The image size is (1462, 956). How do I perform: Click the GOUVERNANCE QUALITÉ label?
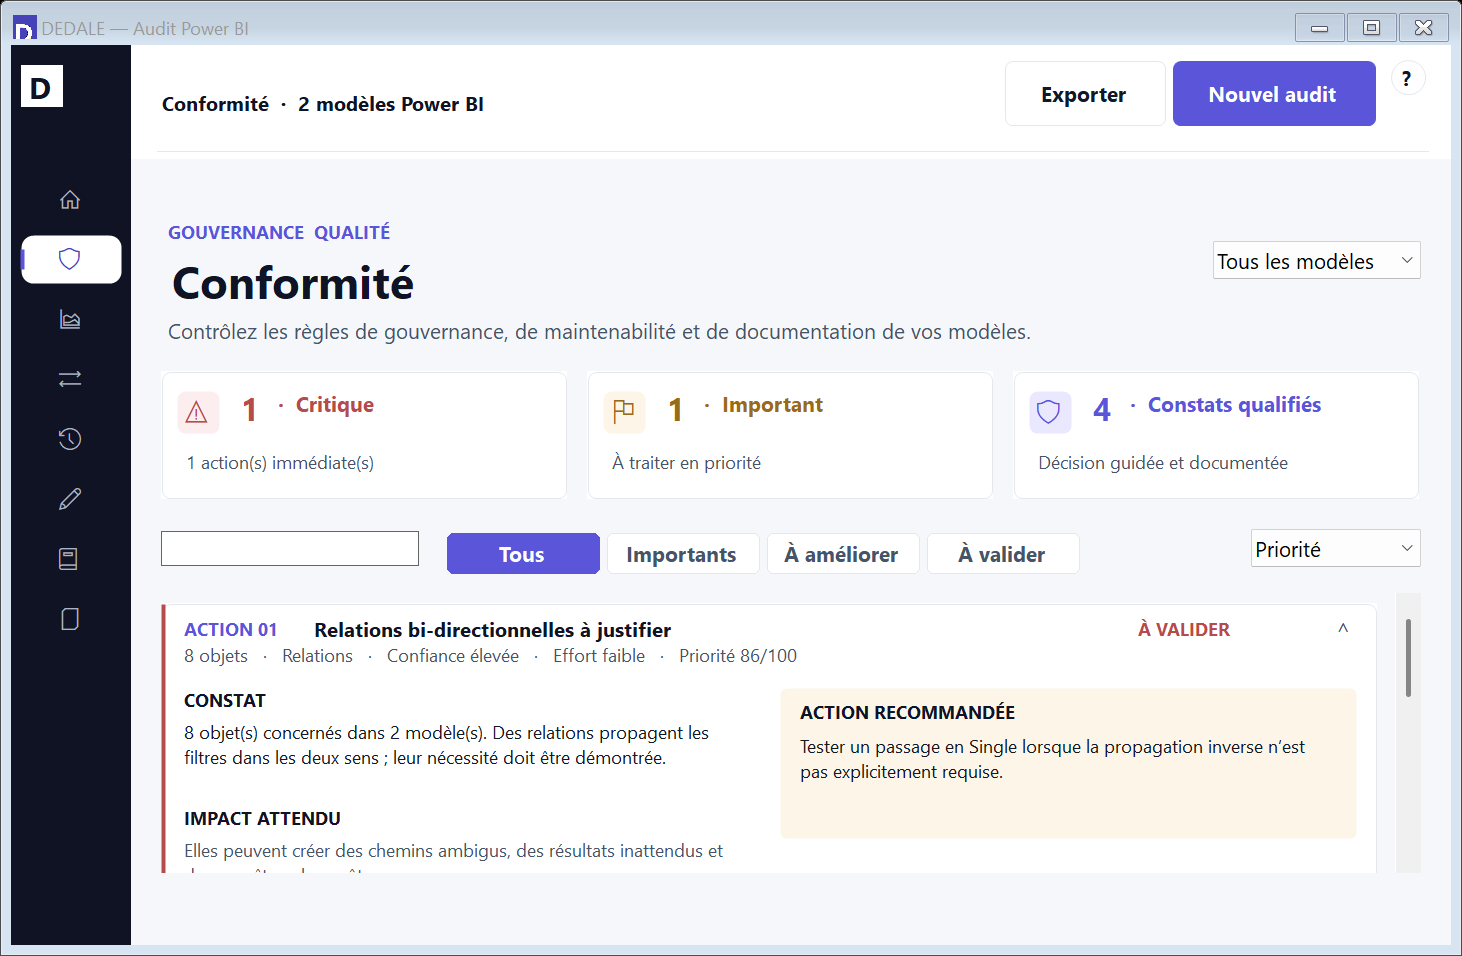pos(279,233)
